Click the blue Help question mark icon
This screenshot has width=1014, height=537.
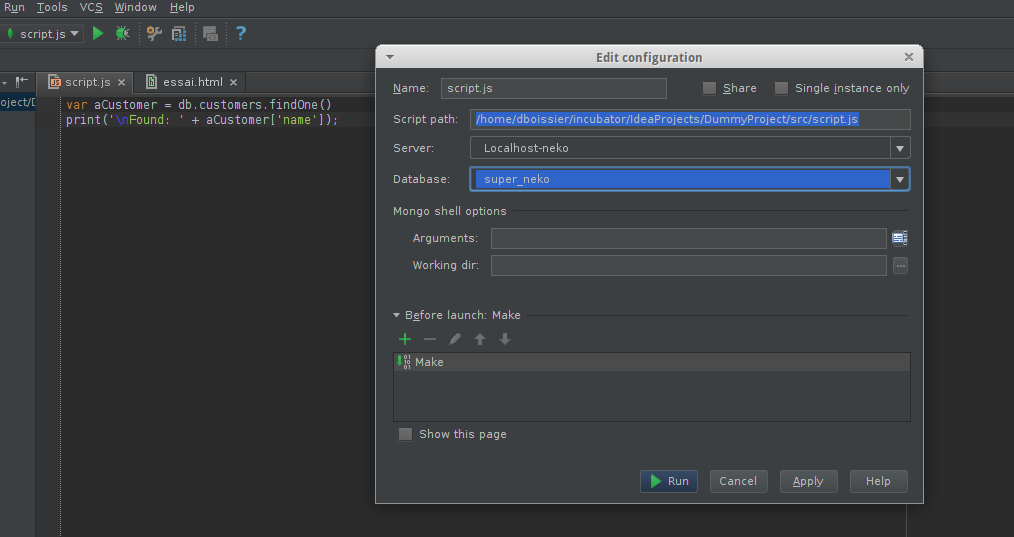point(240,33)
